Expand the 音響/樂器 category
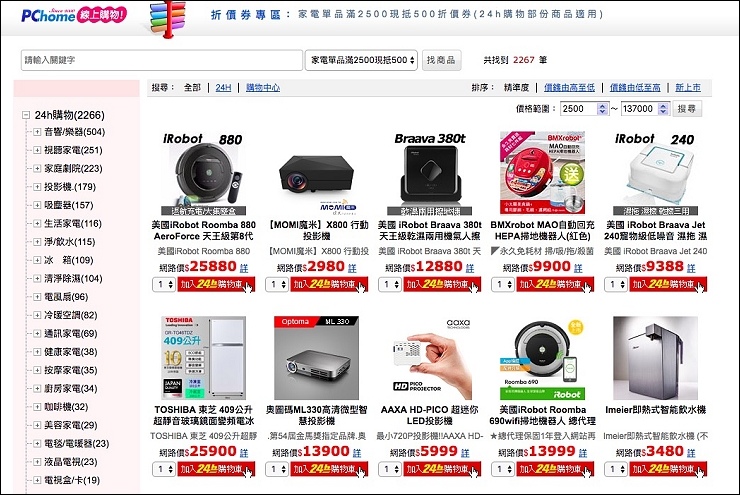 pos(37,132)
